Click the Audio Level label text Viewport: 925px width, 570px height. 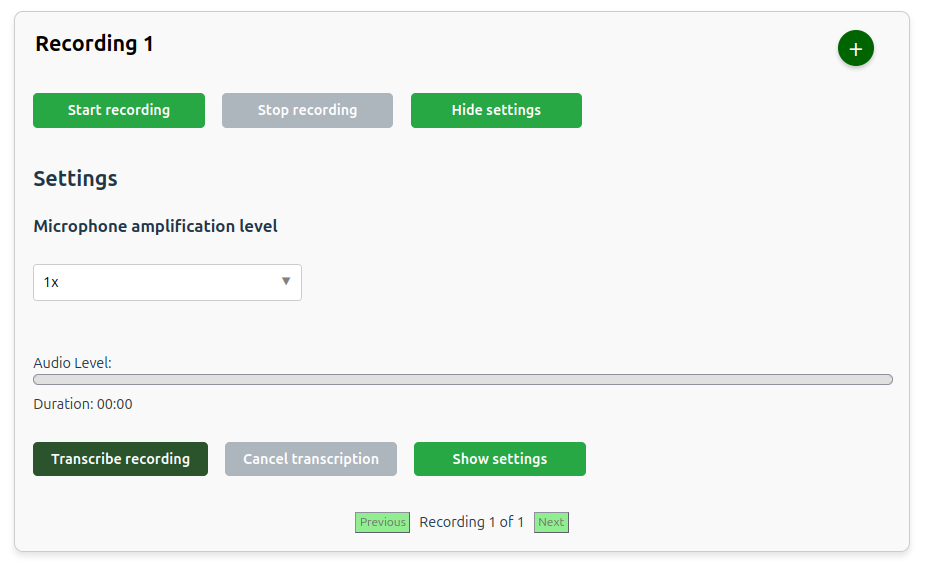(x=72, y=363)
